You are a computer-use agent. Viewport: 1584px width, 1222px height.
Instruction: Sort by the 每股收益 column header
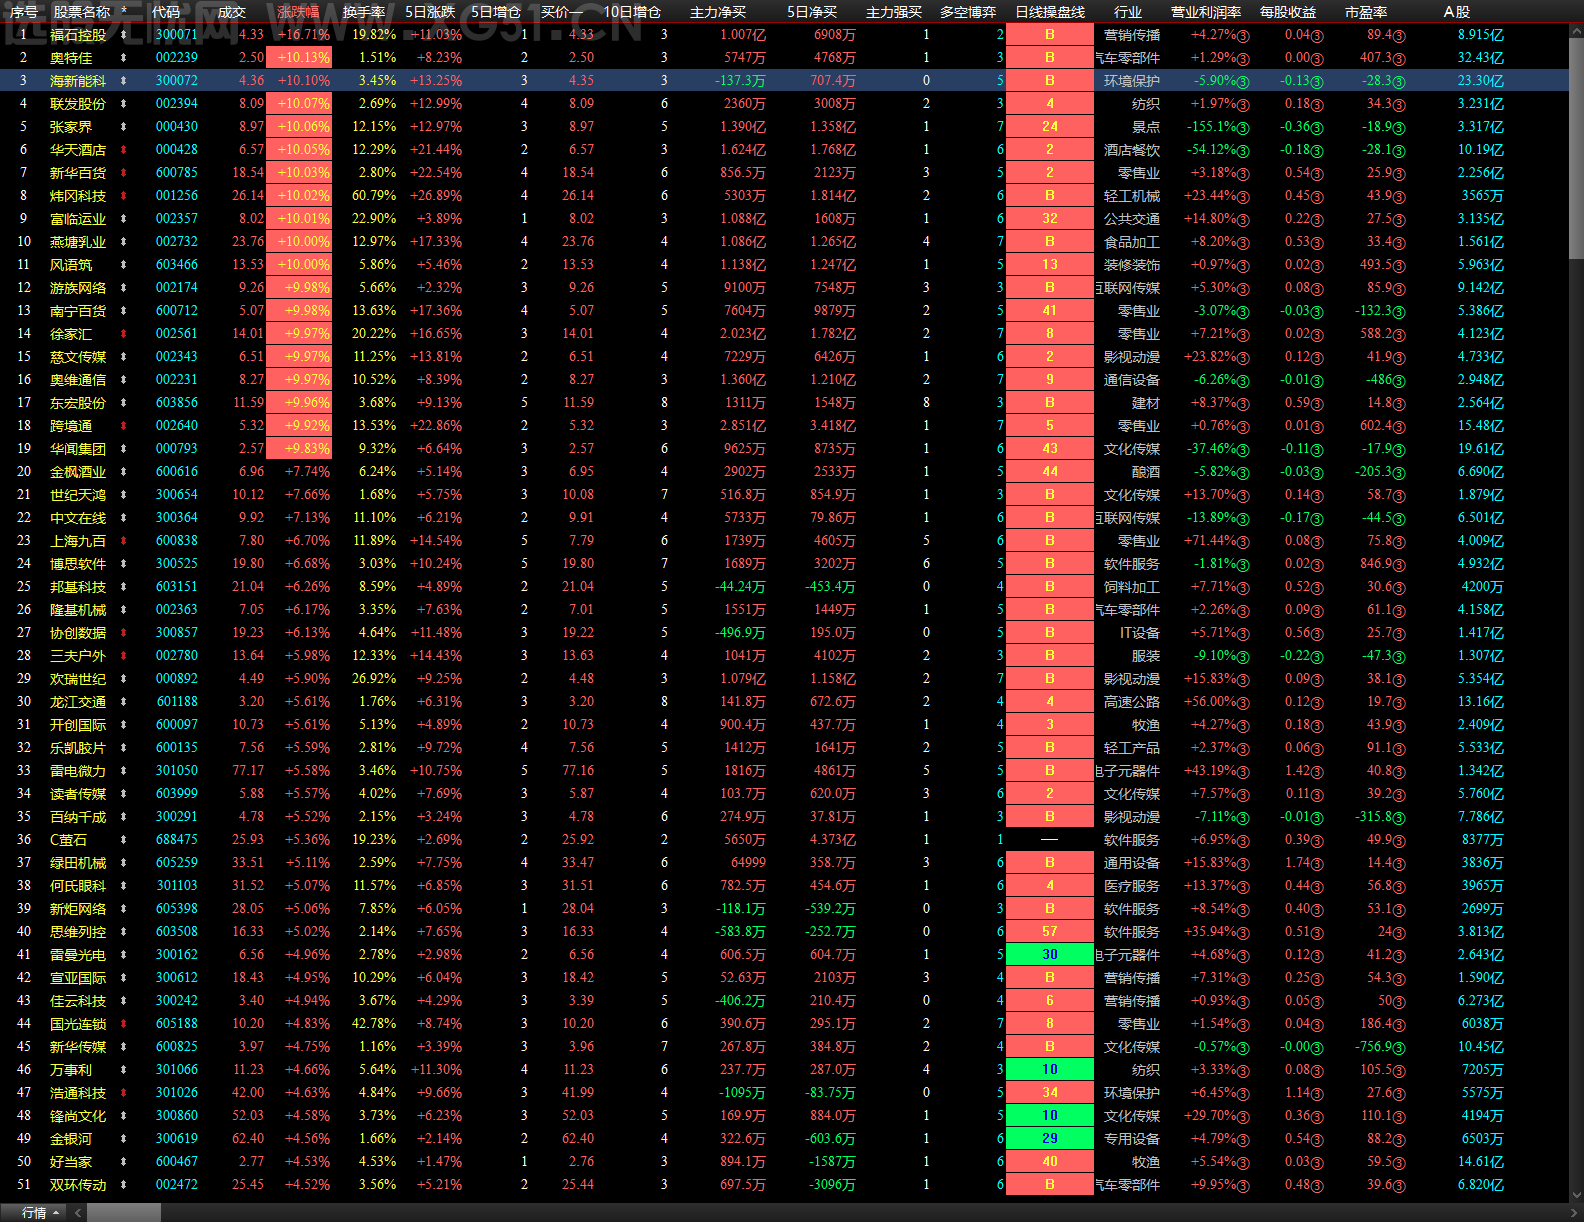(1288, 12)
